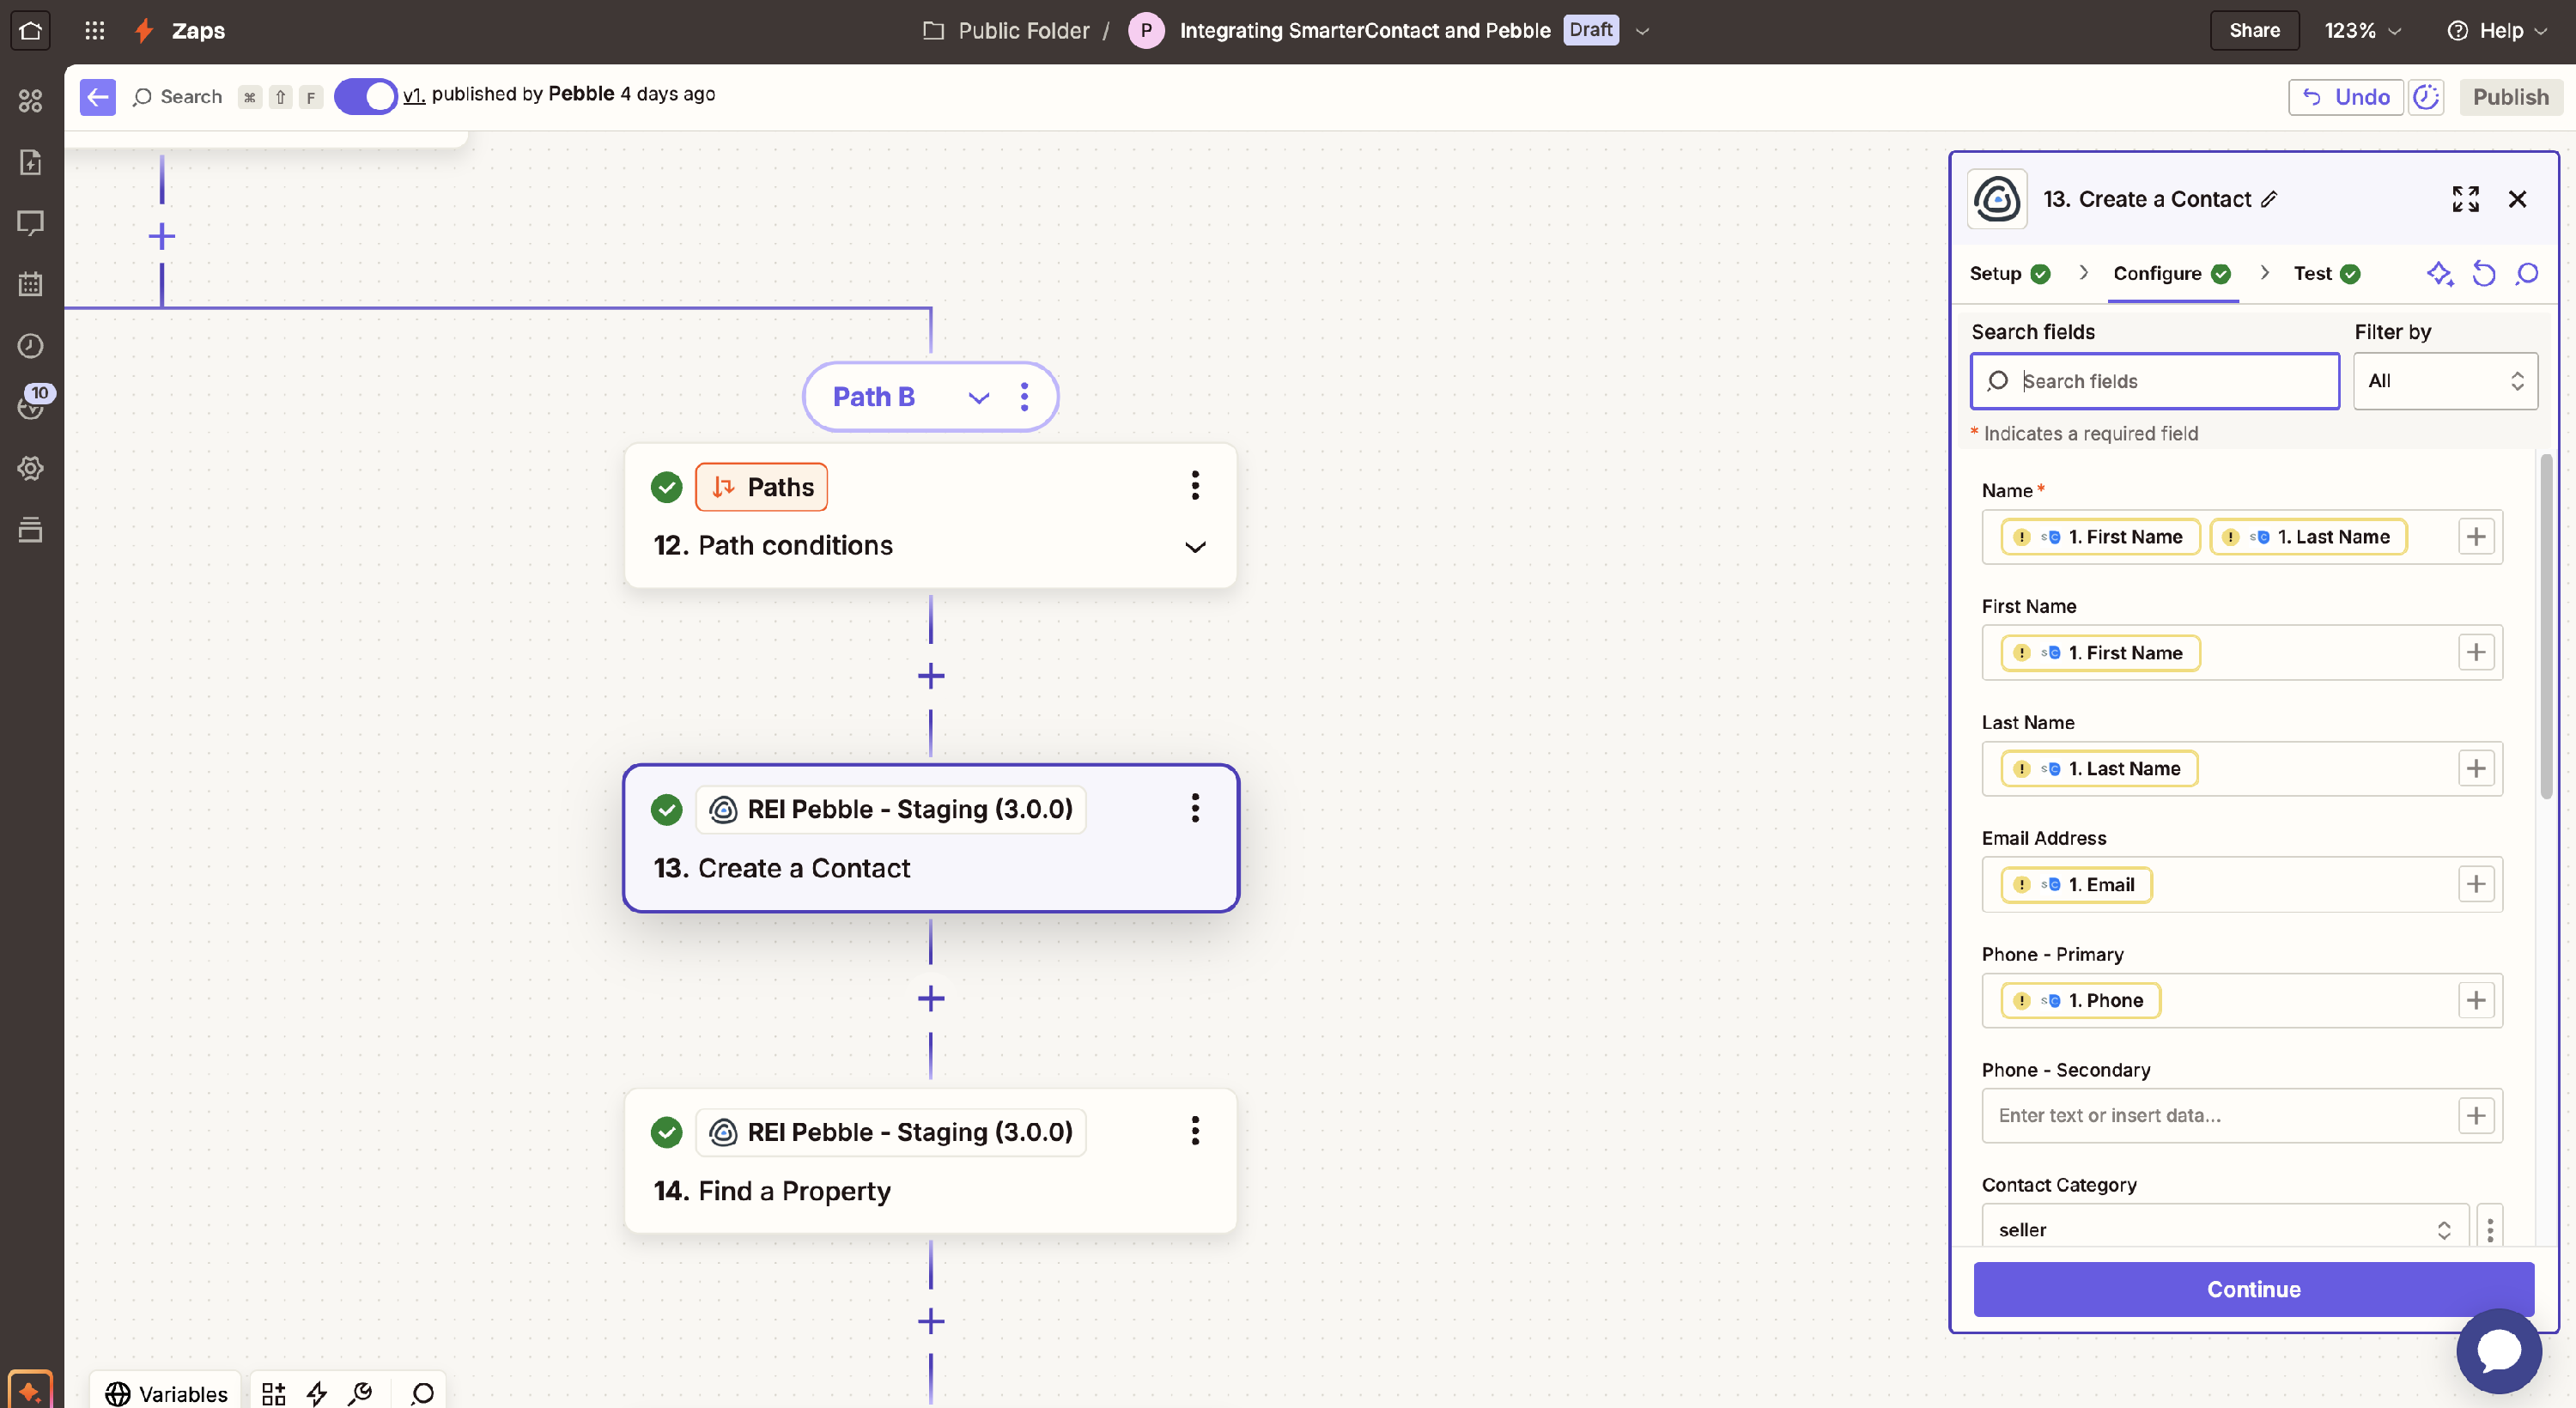
Task: Click the AI sparkle icon in step panel
Action: tap(2439, 273)
